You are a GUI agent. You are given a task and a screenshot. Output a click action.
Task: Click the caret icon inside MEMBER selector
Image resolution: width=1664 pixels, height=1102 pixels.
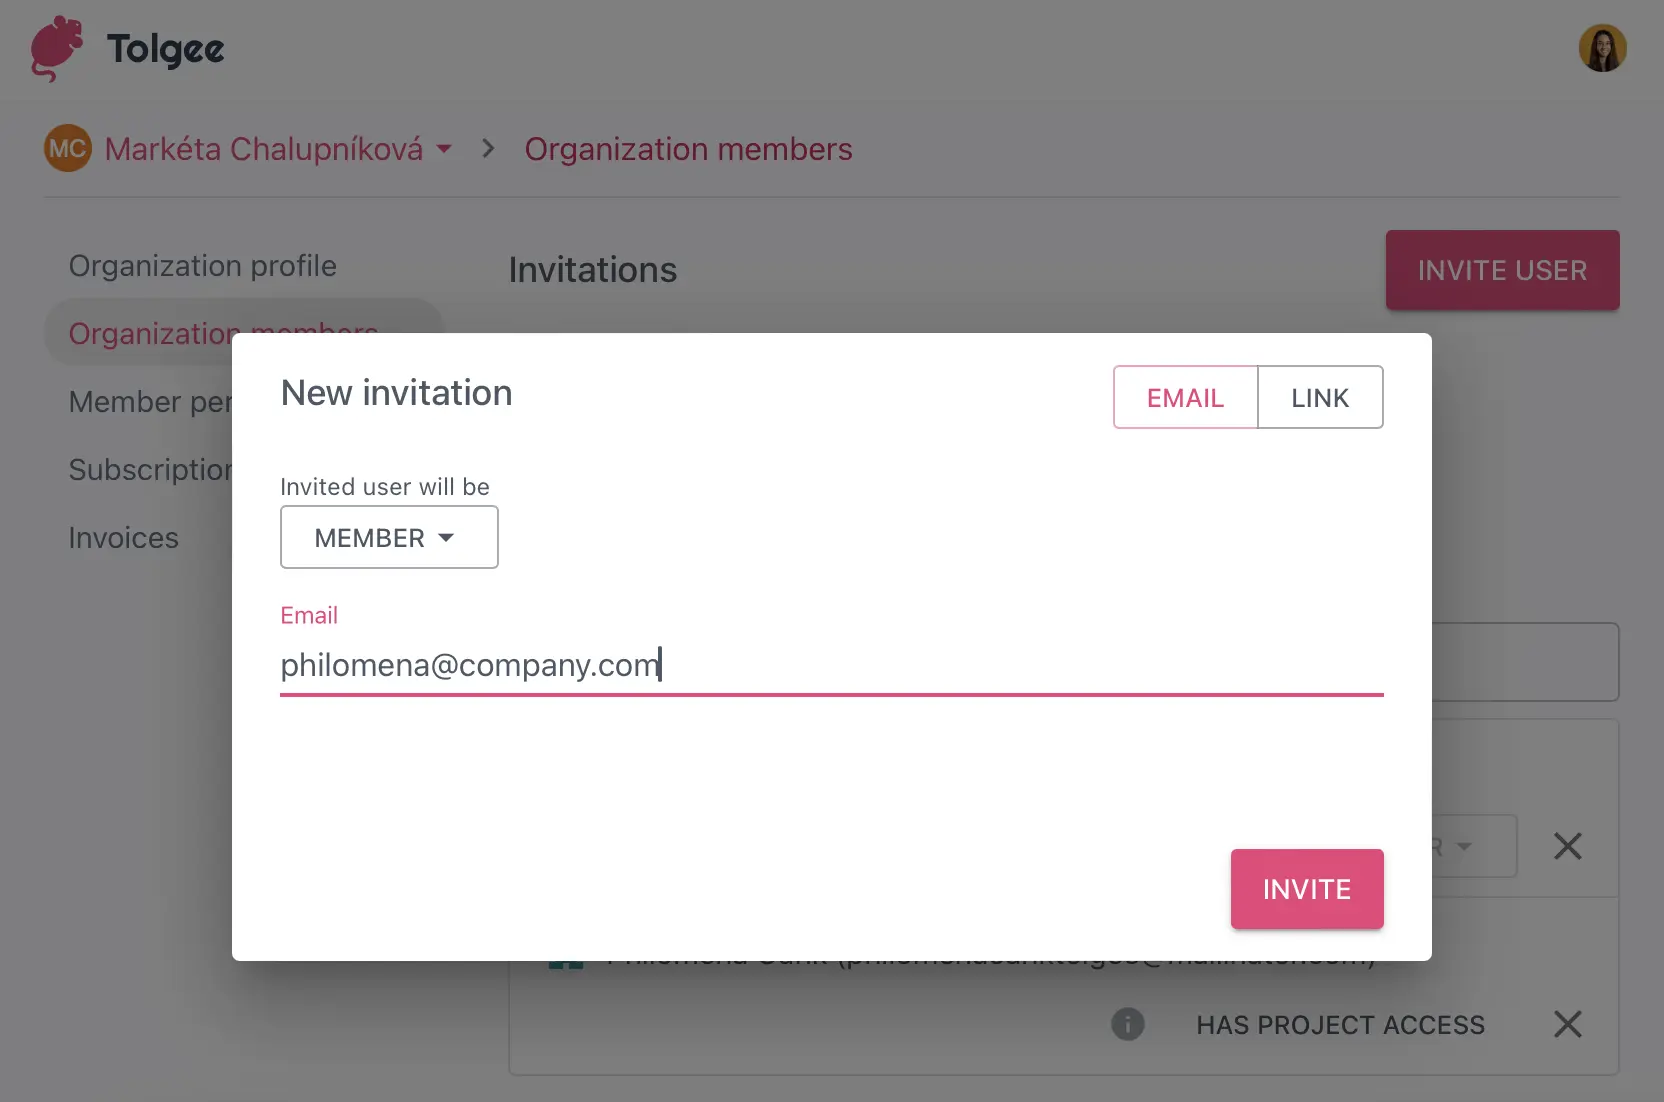pyautogui.click(x=447, y=537)
